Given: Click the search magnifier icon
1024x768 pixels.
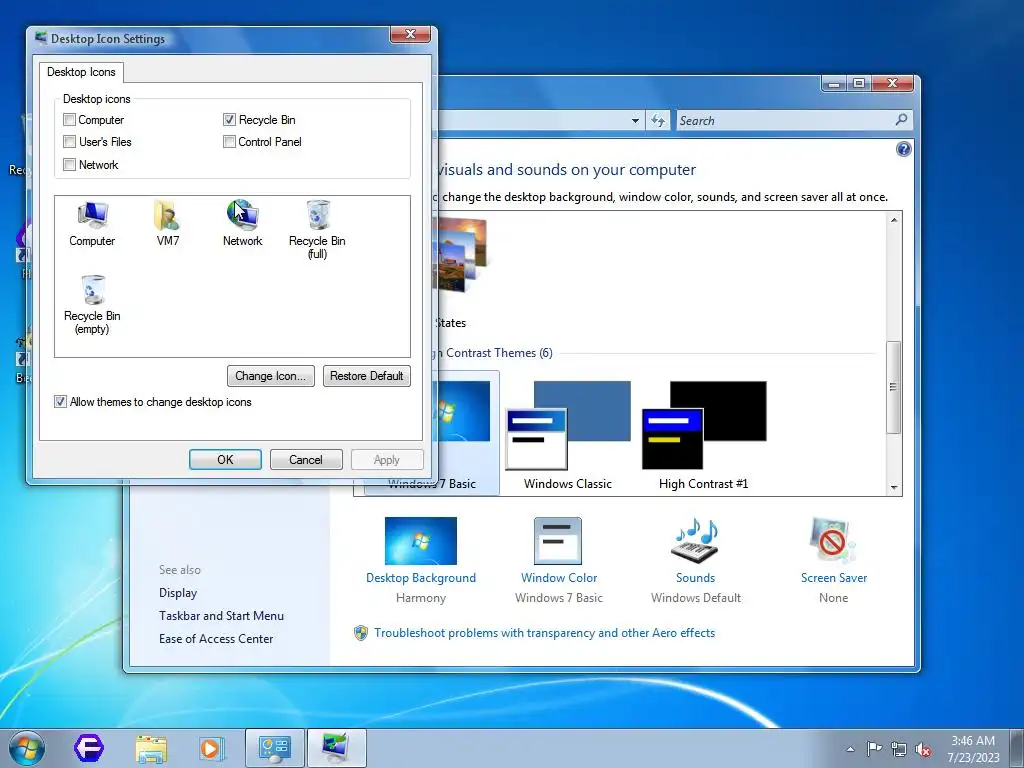Looking at the screenshot, I should click(901, 120).
